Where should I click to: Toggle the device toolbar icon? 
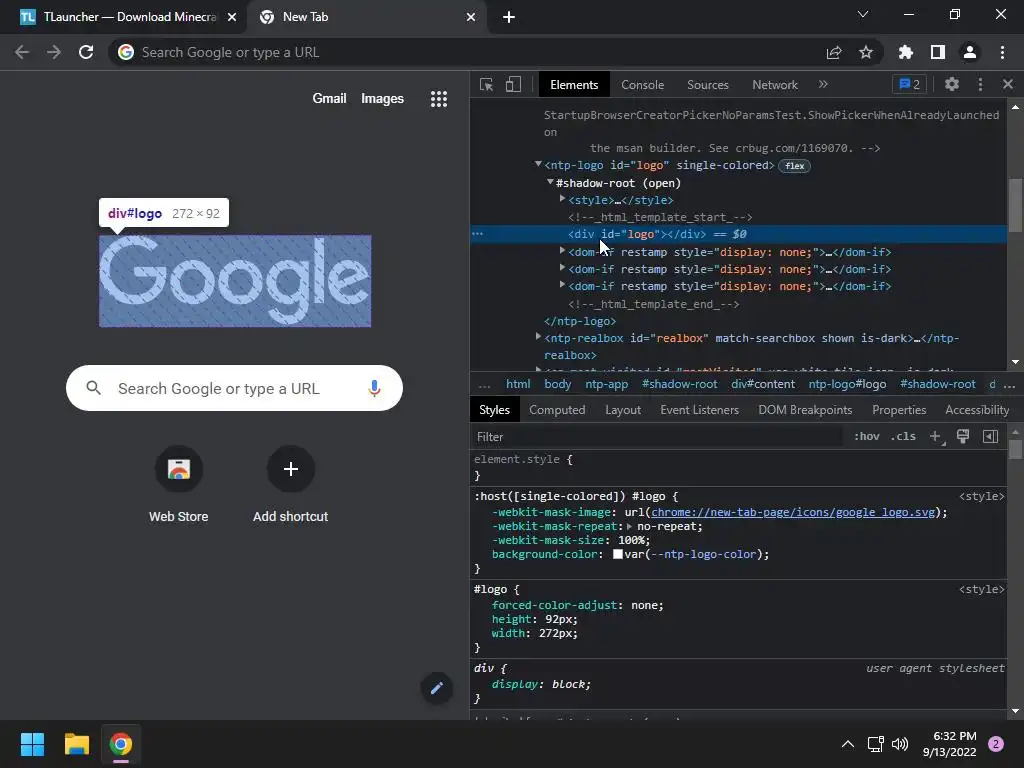[x=513, y=85]
